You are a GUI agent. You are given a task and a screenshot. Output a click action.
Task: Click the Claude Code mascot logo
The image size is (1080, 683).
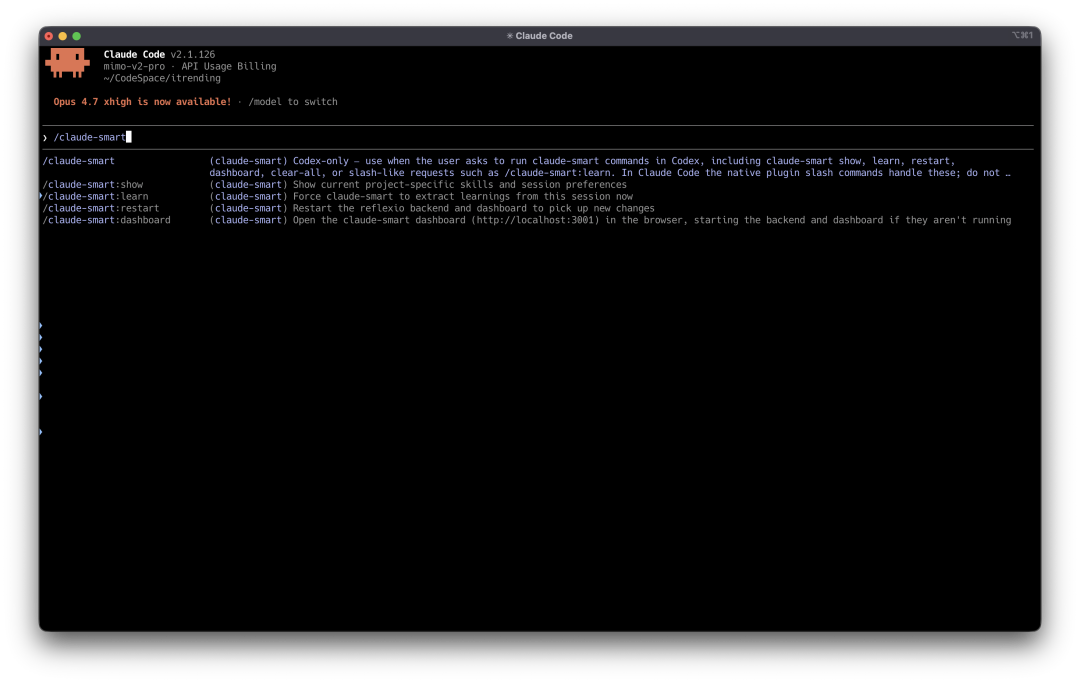coord(68,63)
